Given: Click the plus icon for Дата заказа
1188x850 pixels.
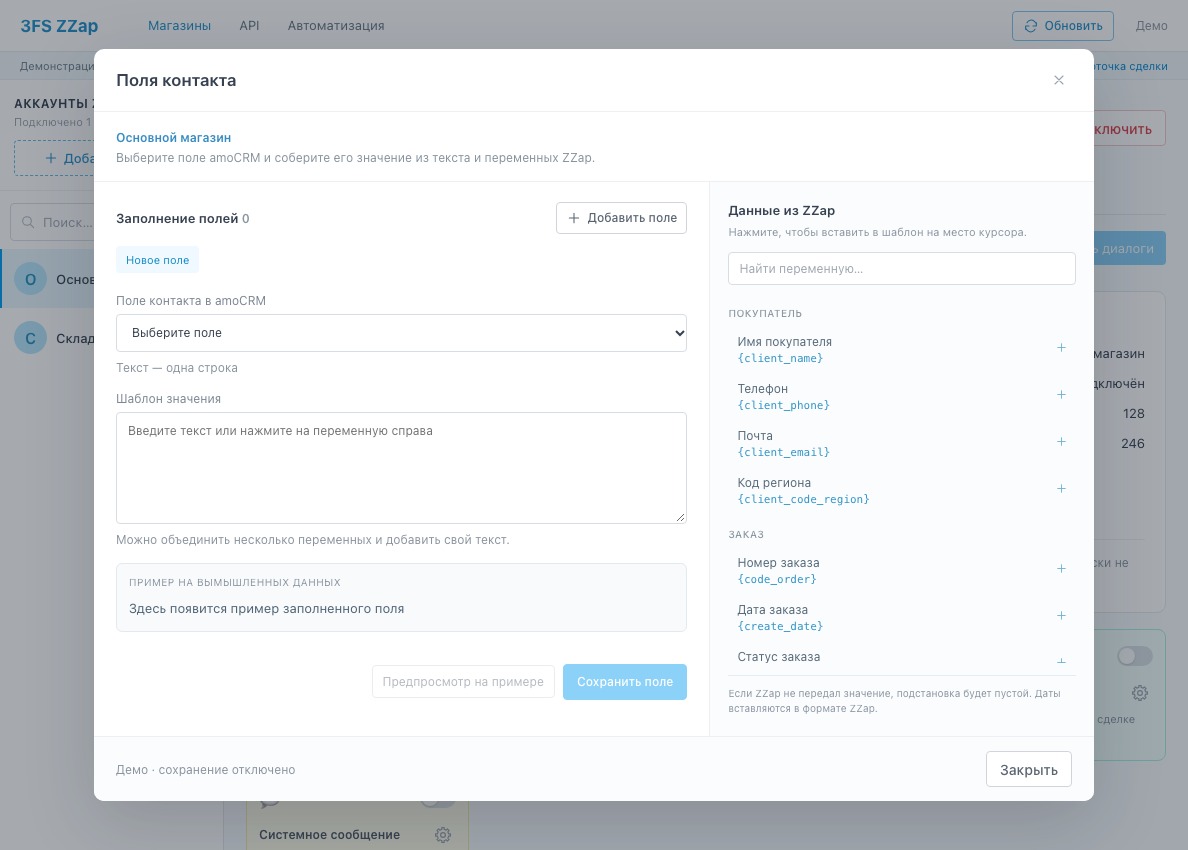Looking at the screenshot, I should [x=1061, y=616].
